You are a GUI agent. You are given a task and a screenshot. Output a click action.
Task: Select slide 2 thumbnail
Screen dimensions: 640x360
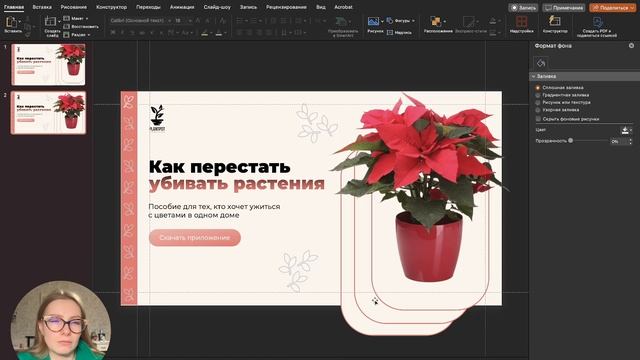pyautogui.click(x=49, y=113)
